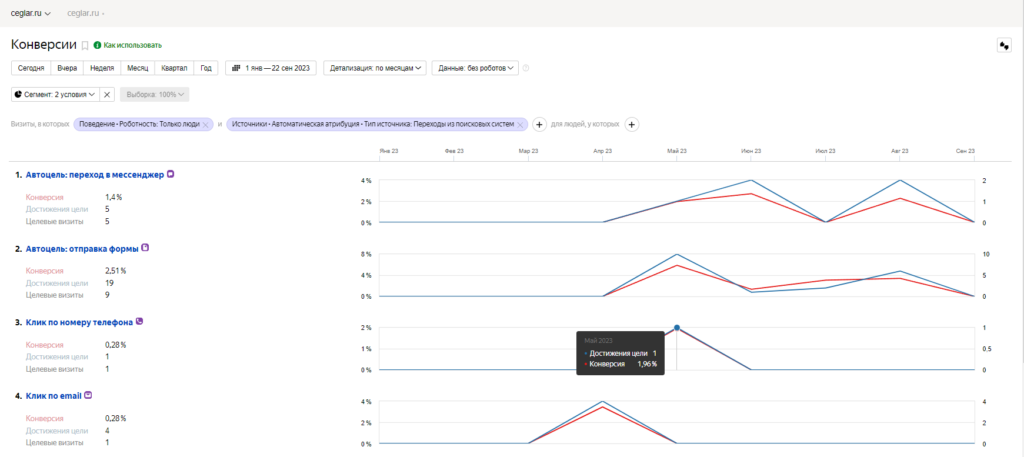Clear the segment with the X next to 'Сегмент'
1024x457 pixels.
tap(108, 95)
